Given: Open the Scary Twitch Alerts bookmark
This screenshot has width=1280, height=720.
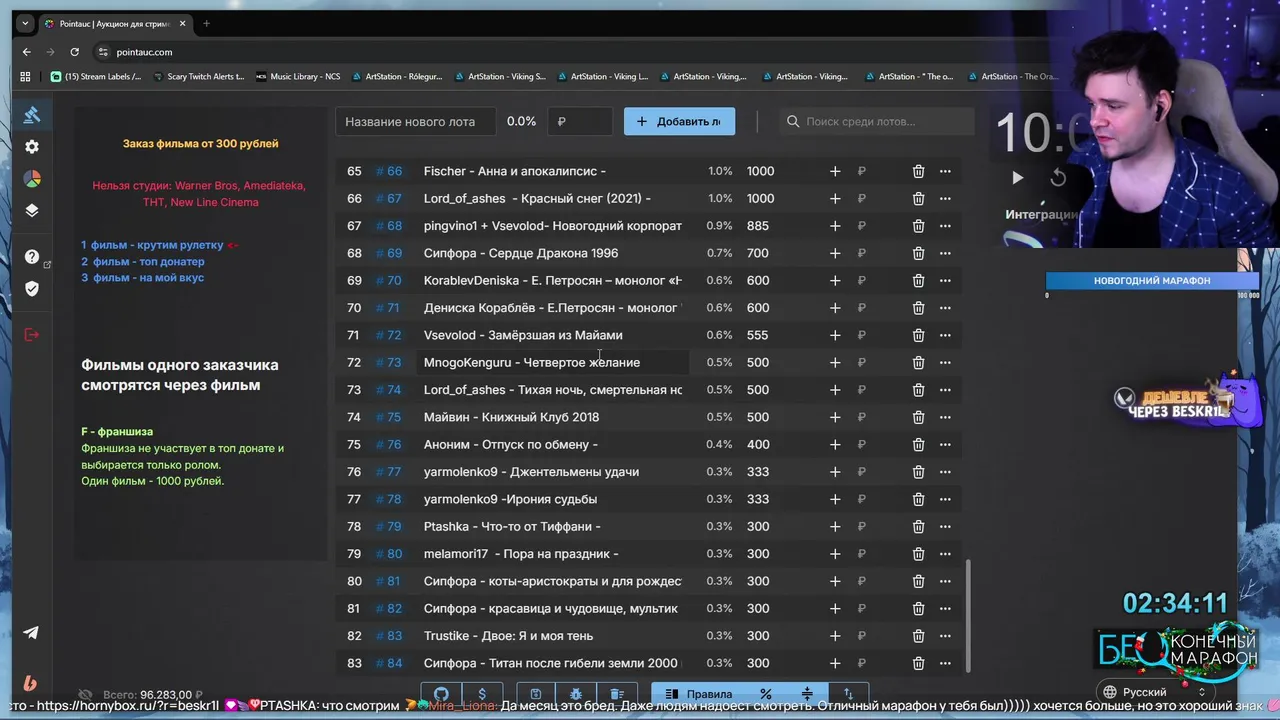Looking at the screenshot, I should [198, 76].
